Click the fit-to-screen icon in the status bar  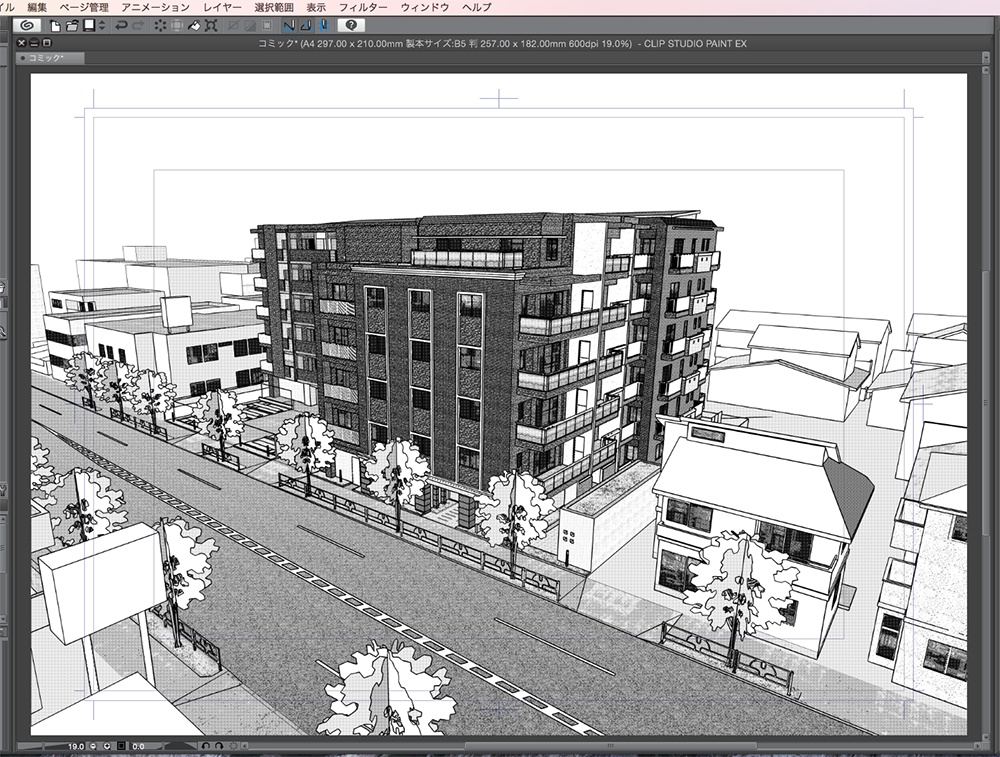click(x=121, y=745)
